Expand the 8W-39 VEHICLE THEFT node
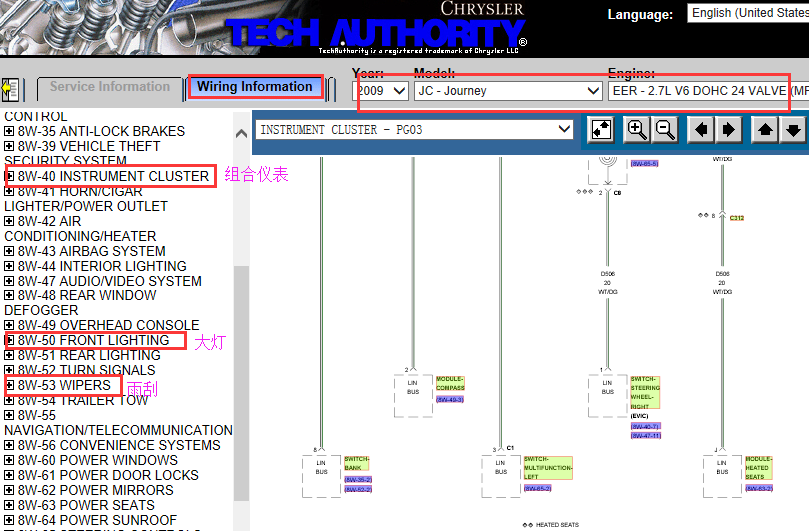 tap(9, 146)
